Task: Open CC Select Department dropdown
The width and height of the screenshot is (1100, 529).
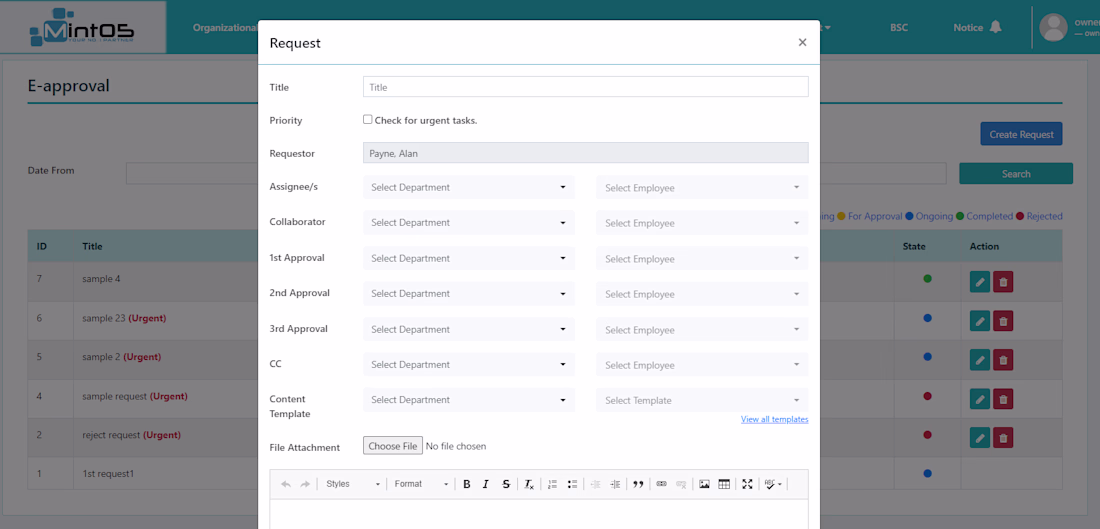Action: point(469,364)
